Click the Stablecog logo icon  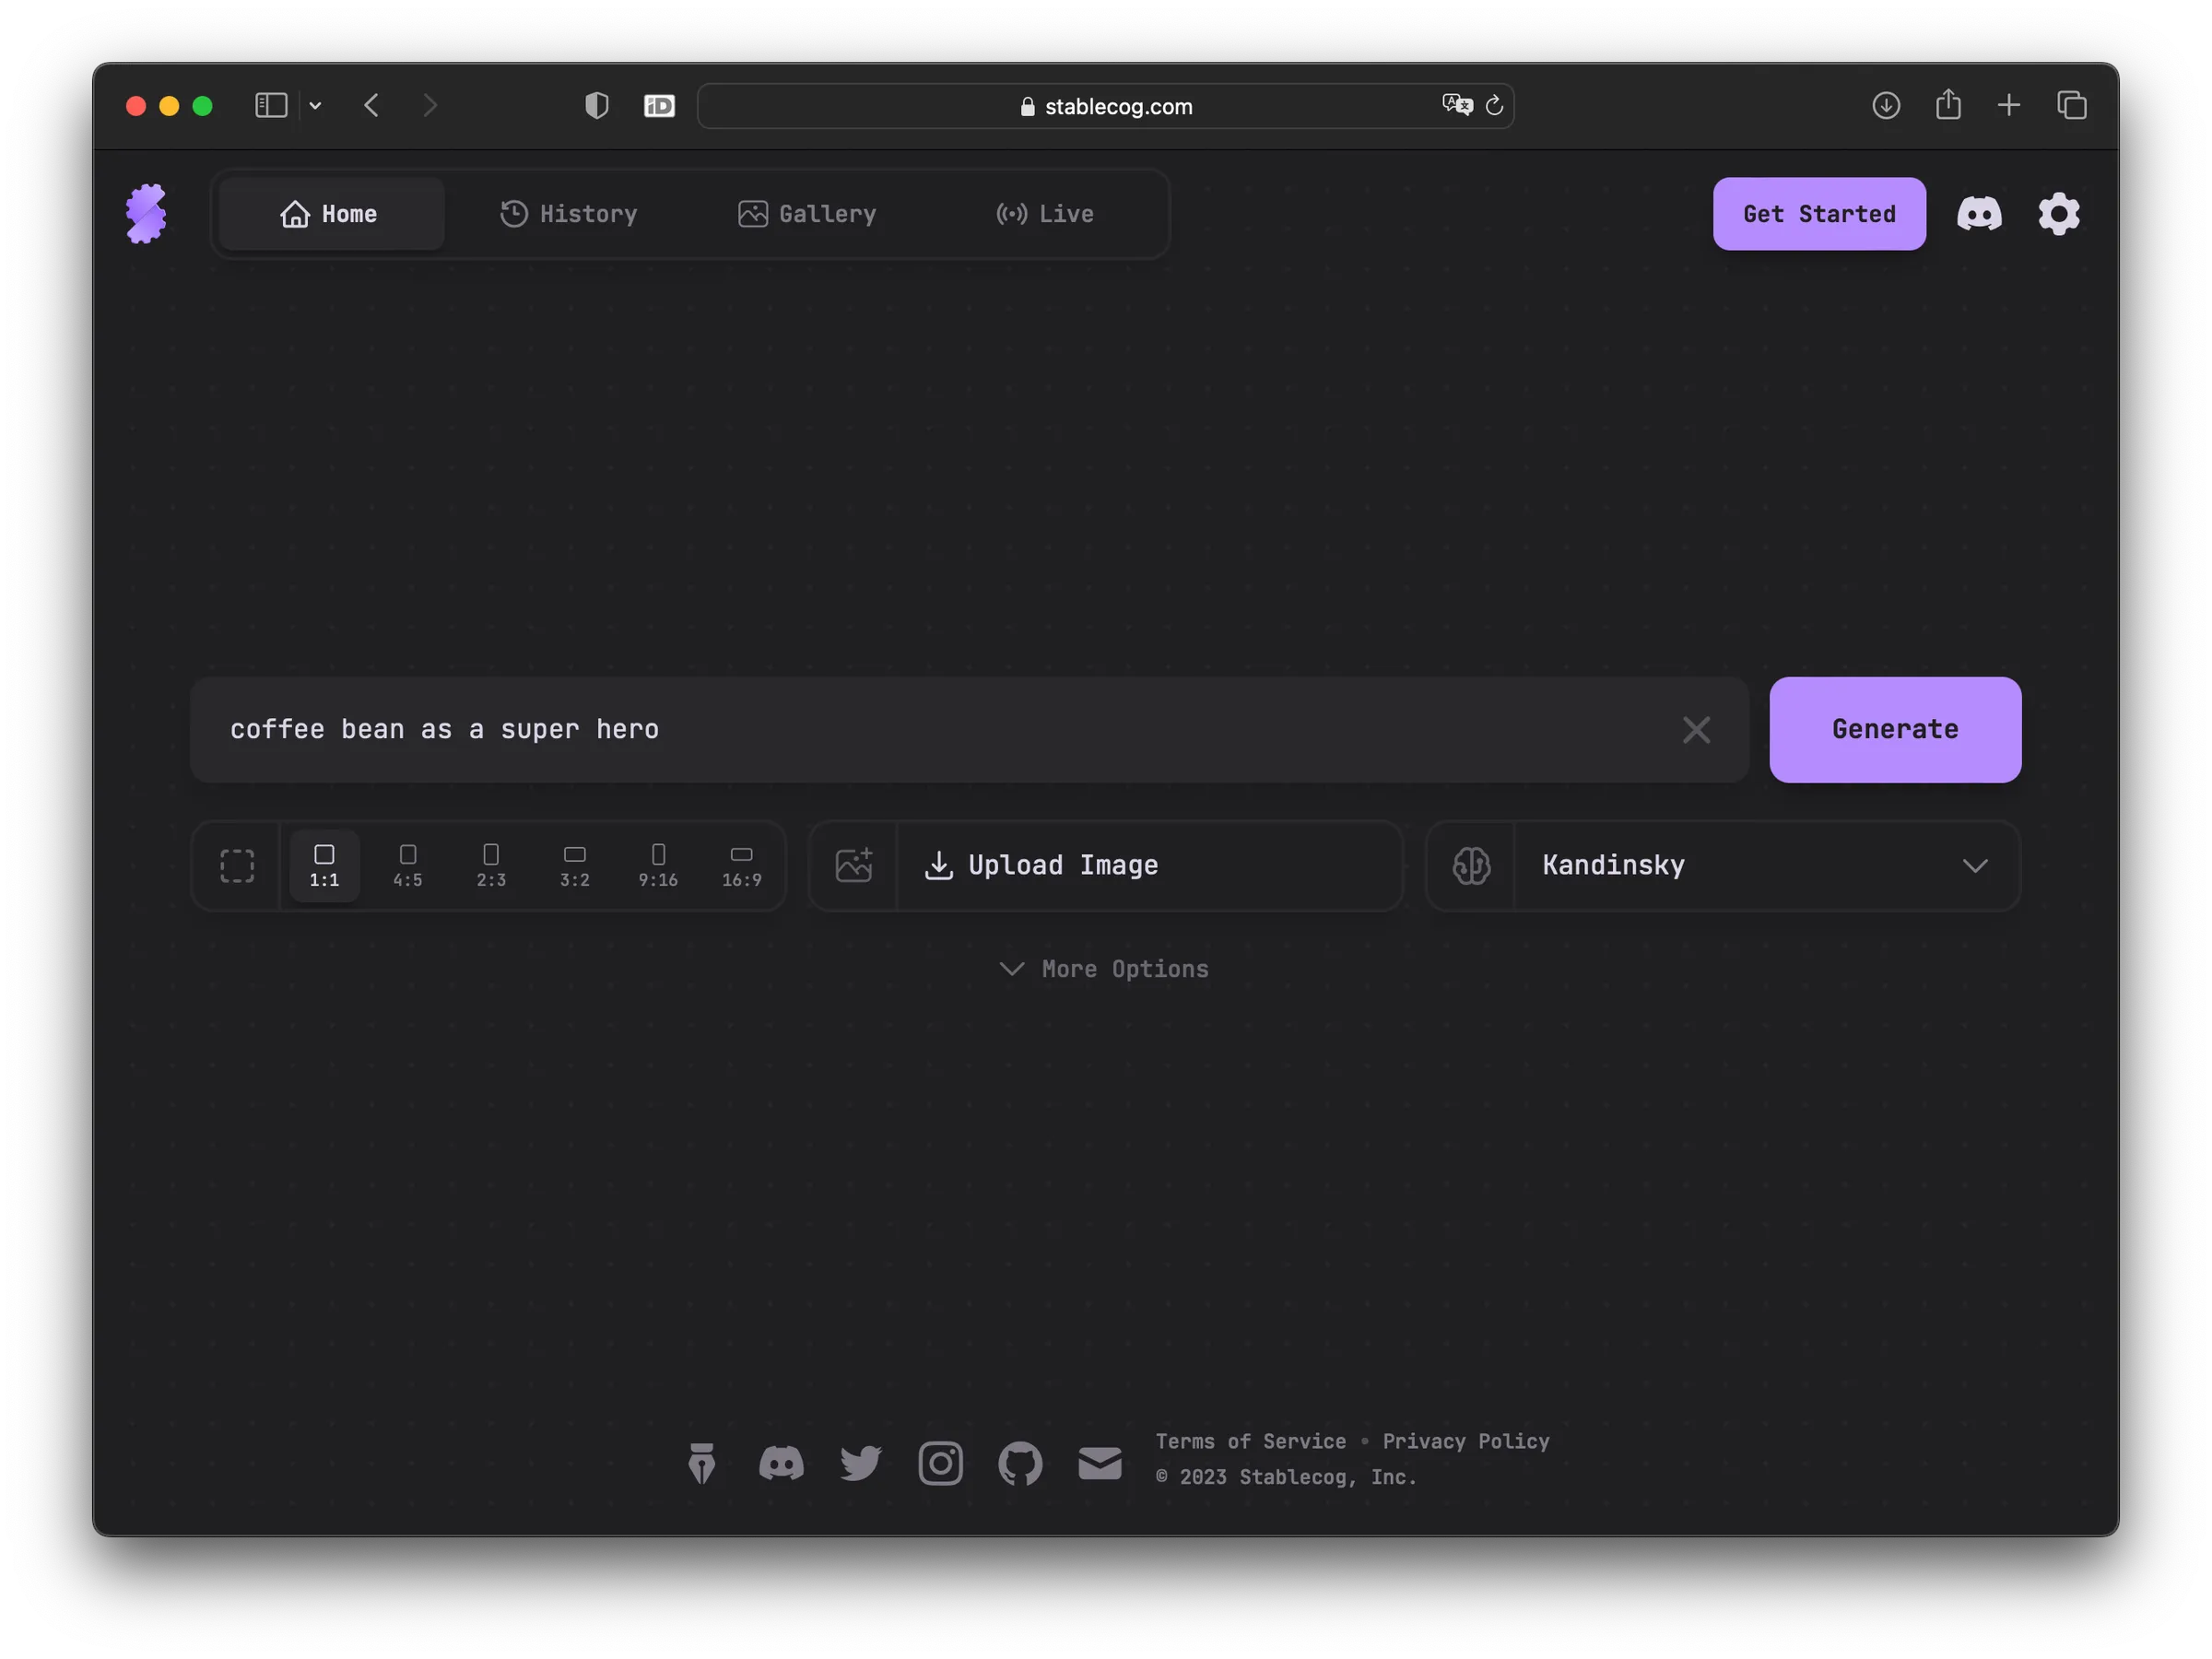click(x=146, y=214)
